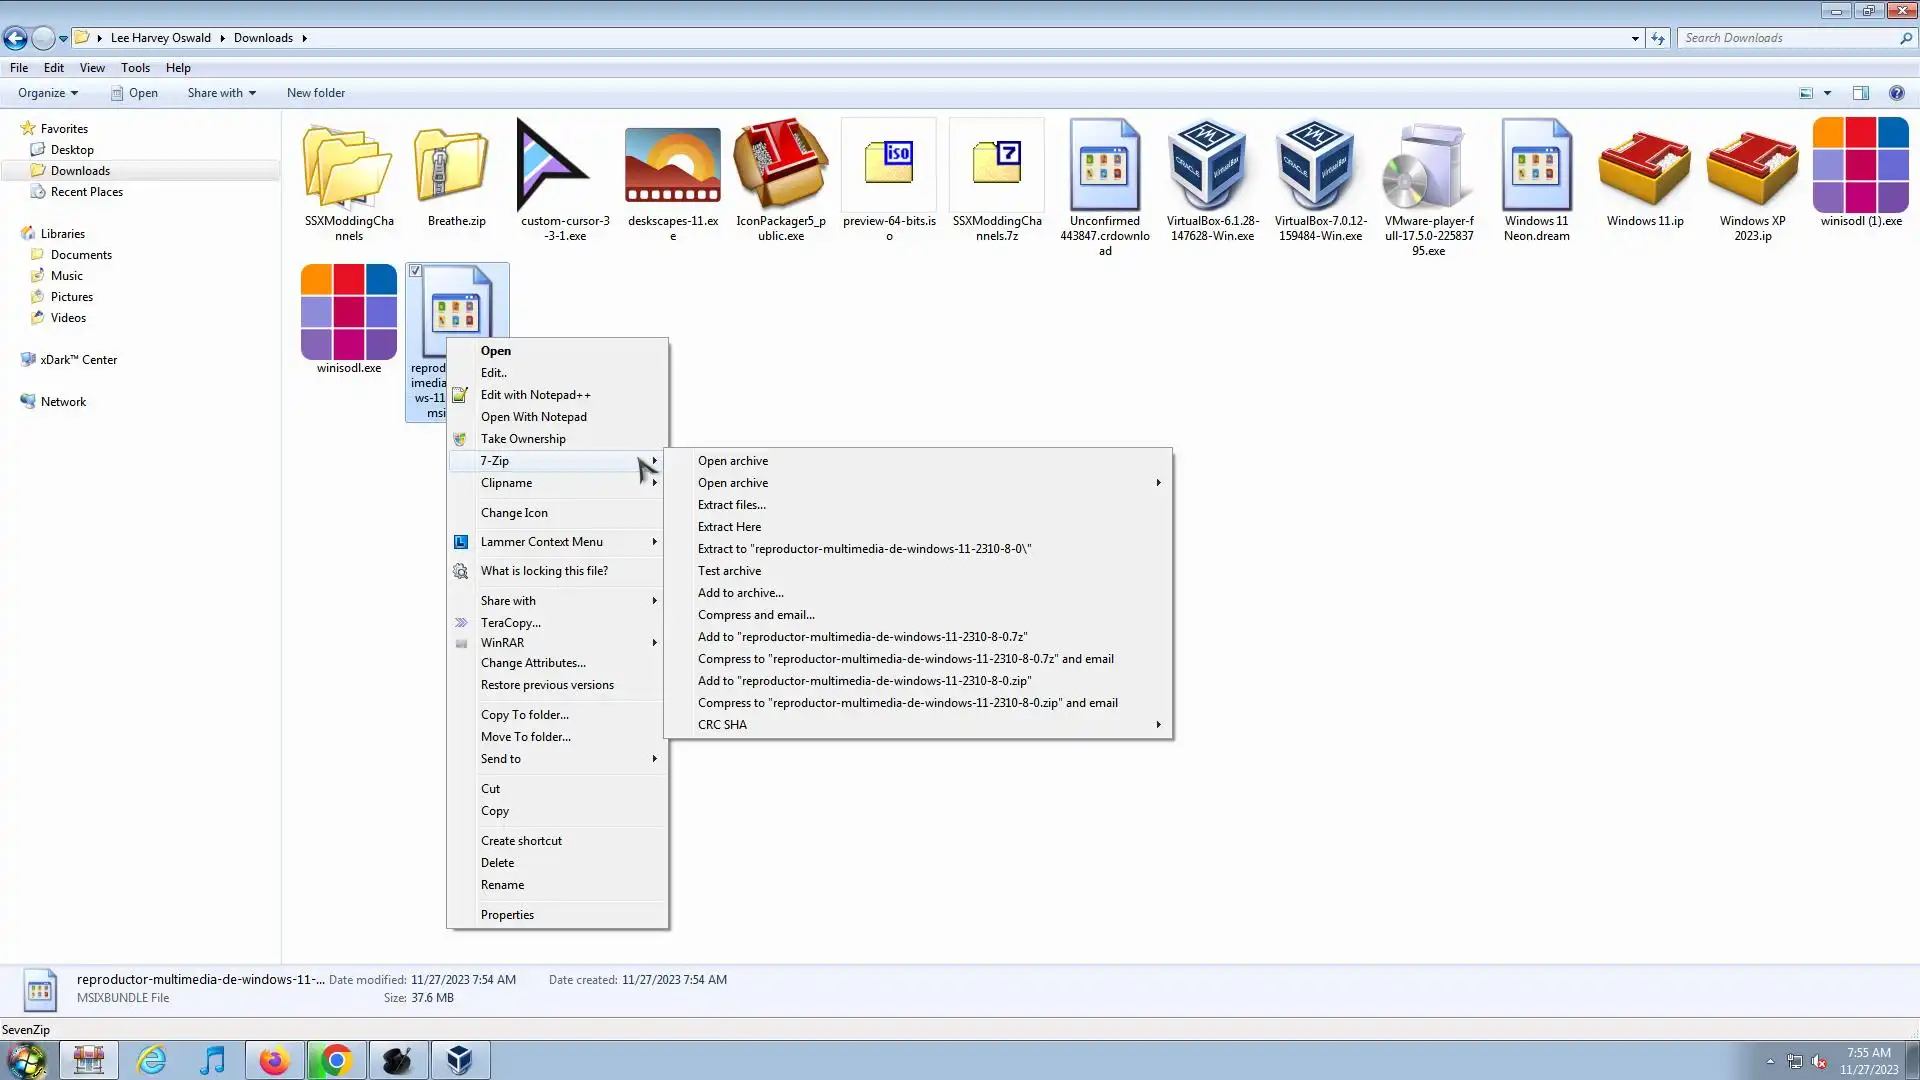Uncheck the selected msixbundle file checkbox

[416, 271]
